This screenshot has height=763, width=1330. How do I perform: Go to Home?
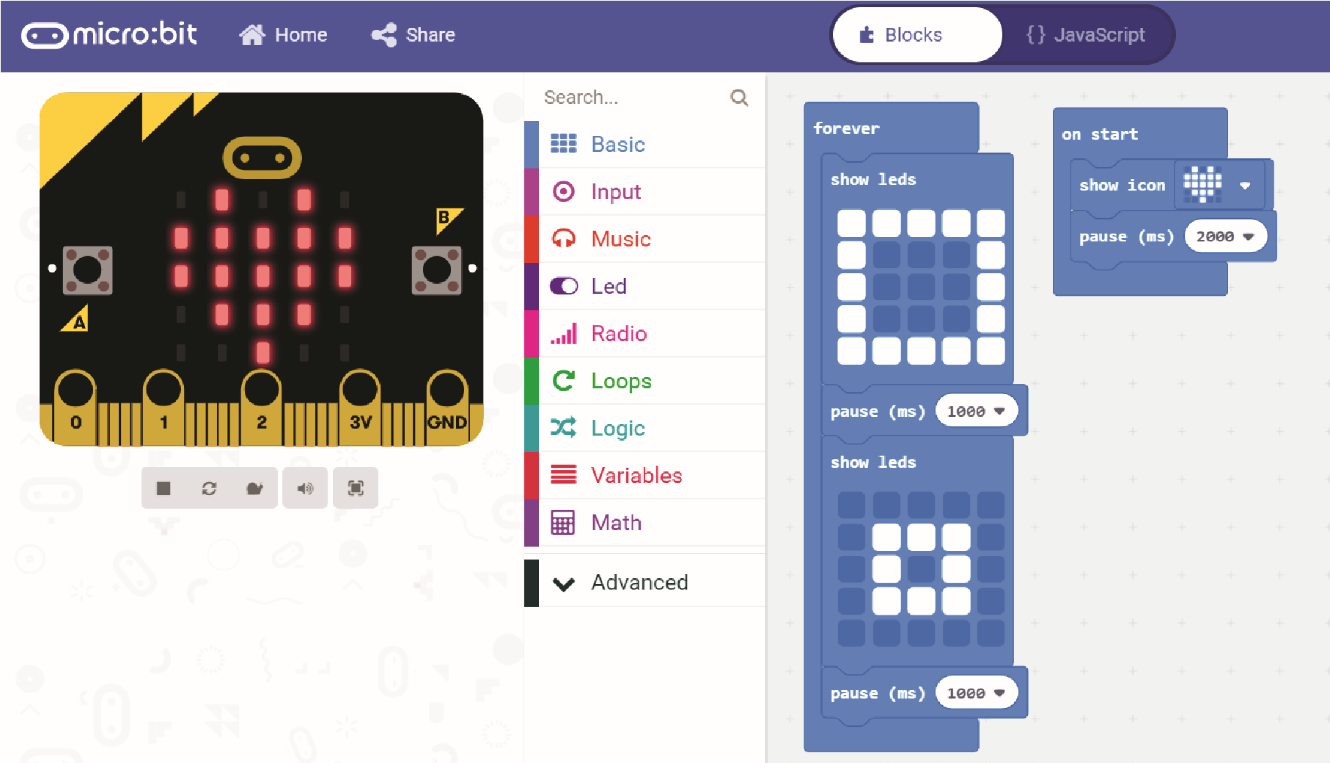(x=283, y=35)
